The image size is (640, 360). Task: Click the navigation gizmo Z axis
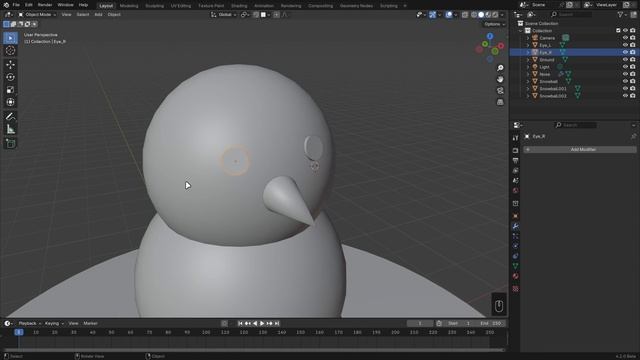(x=490, y=36)
